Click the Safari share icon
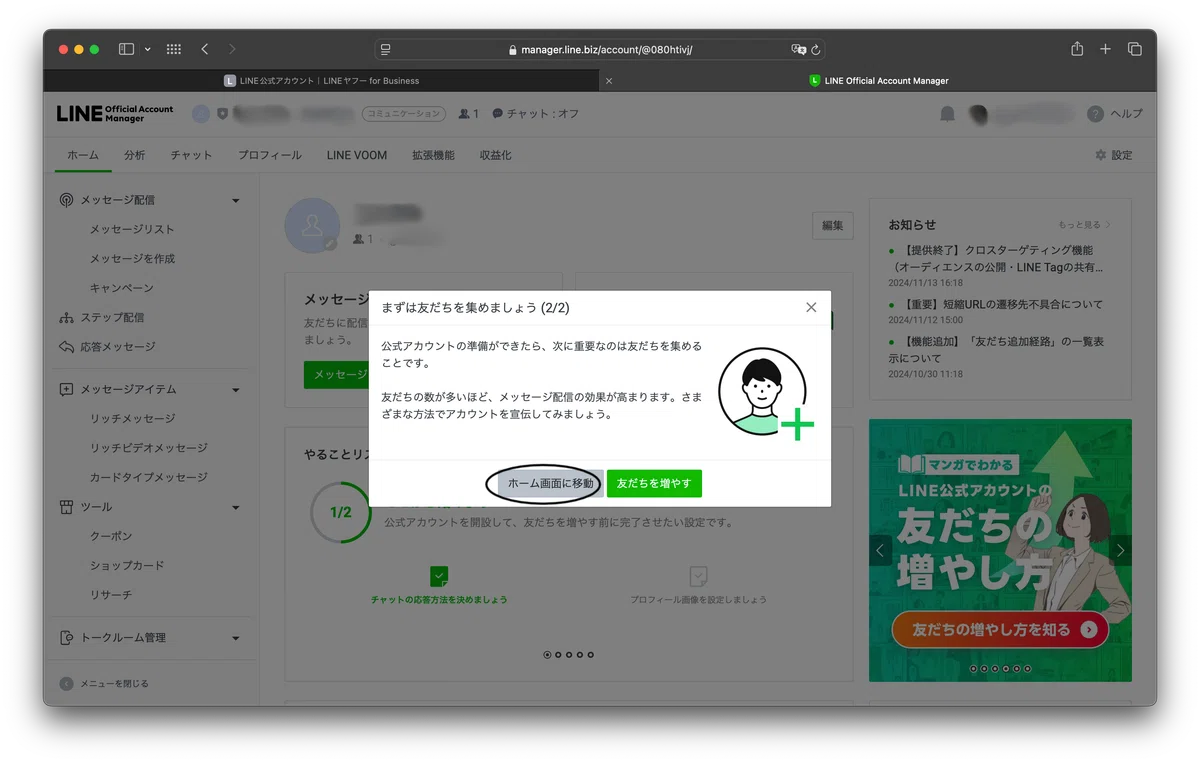The image size is (1200, 763). point(1077,48)
